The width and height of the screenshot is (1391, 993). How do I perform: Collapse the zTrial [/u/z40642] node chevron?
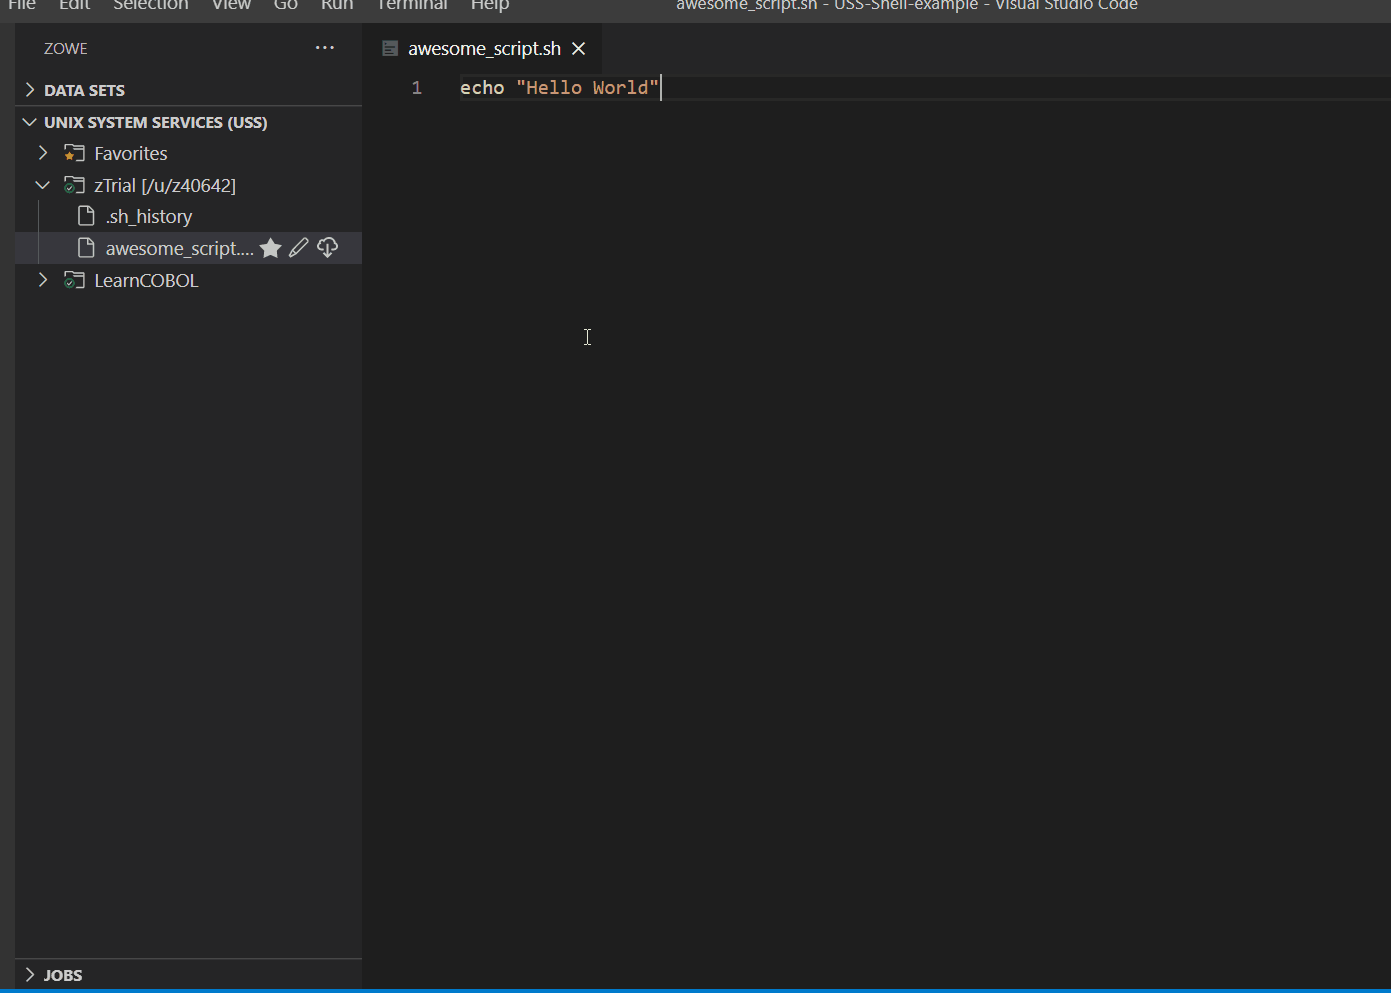pyautogui.click(x=43, y=185)
